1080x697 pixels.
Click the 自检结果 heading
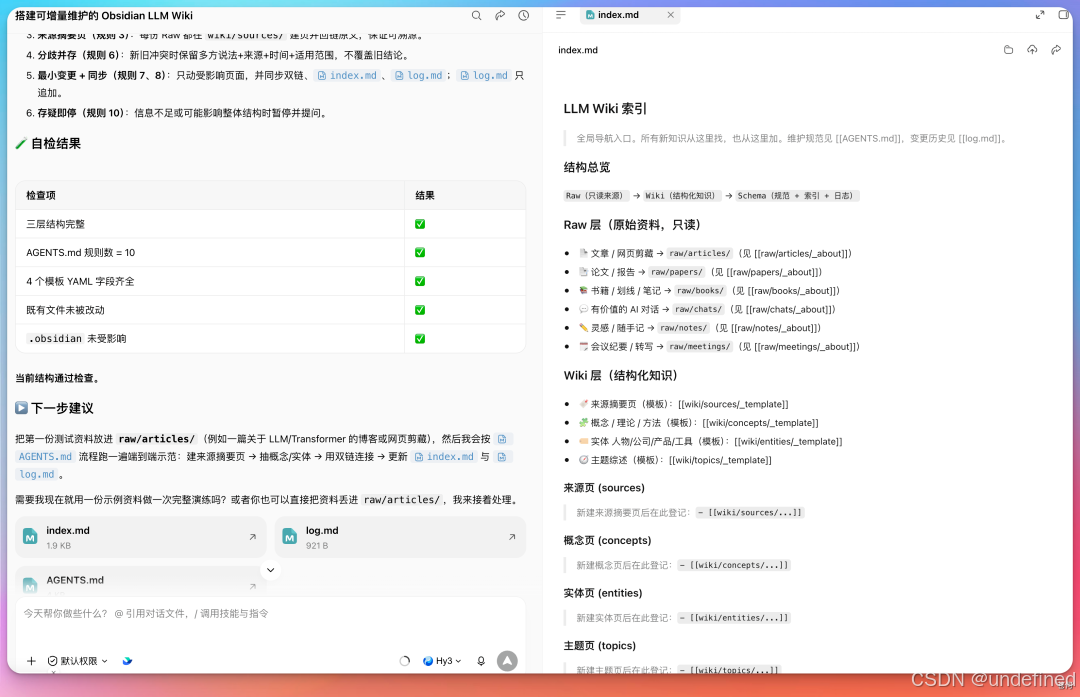click(48, 143)
